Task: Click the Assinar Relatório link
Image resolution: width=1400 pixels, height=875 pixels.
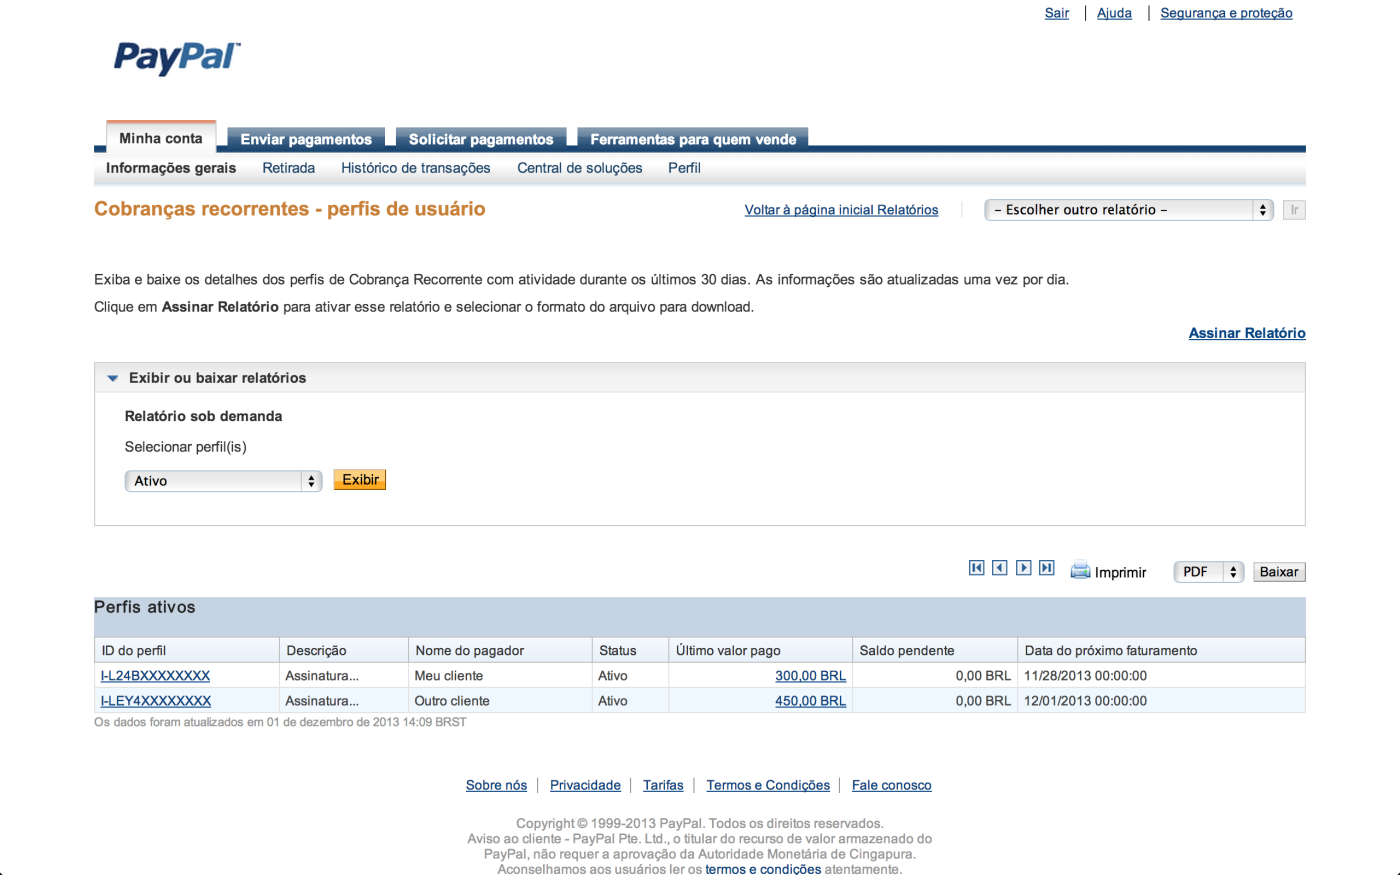Action: 1247,333
